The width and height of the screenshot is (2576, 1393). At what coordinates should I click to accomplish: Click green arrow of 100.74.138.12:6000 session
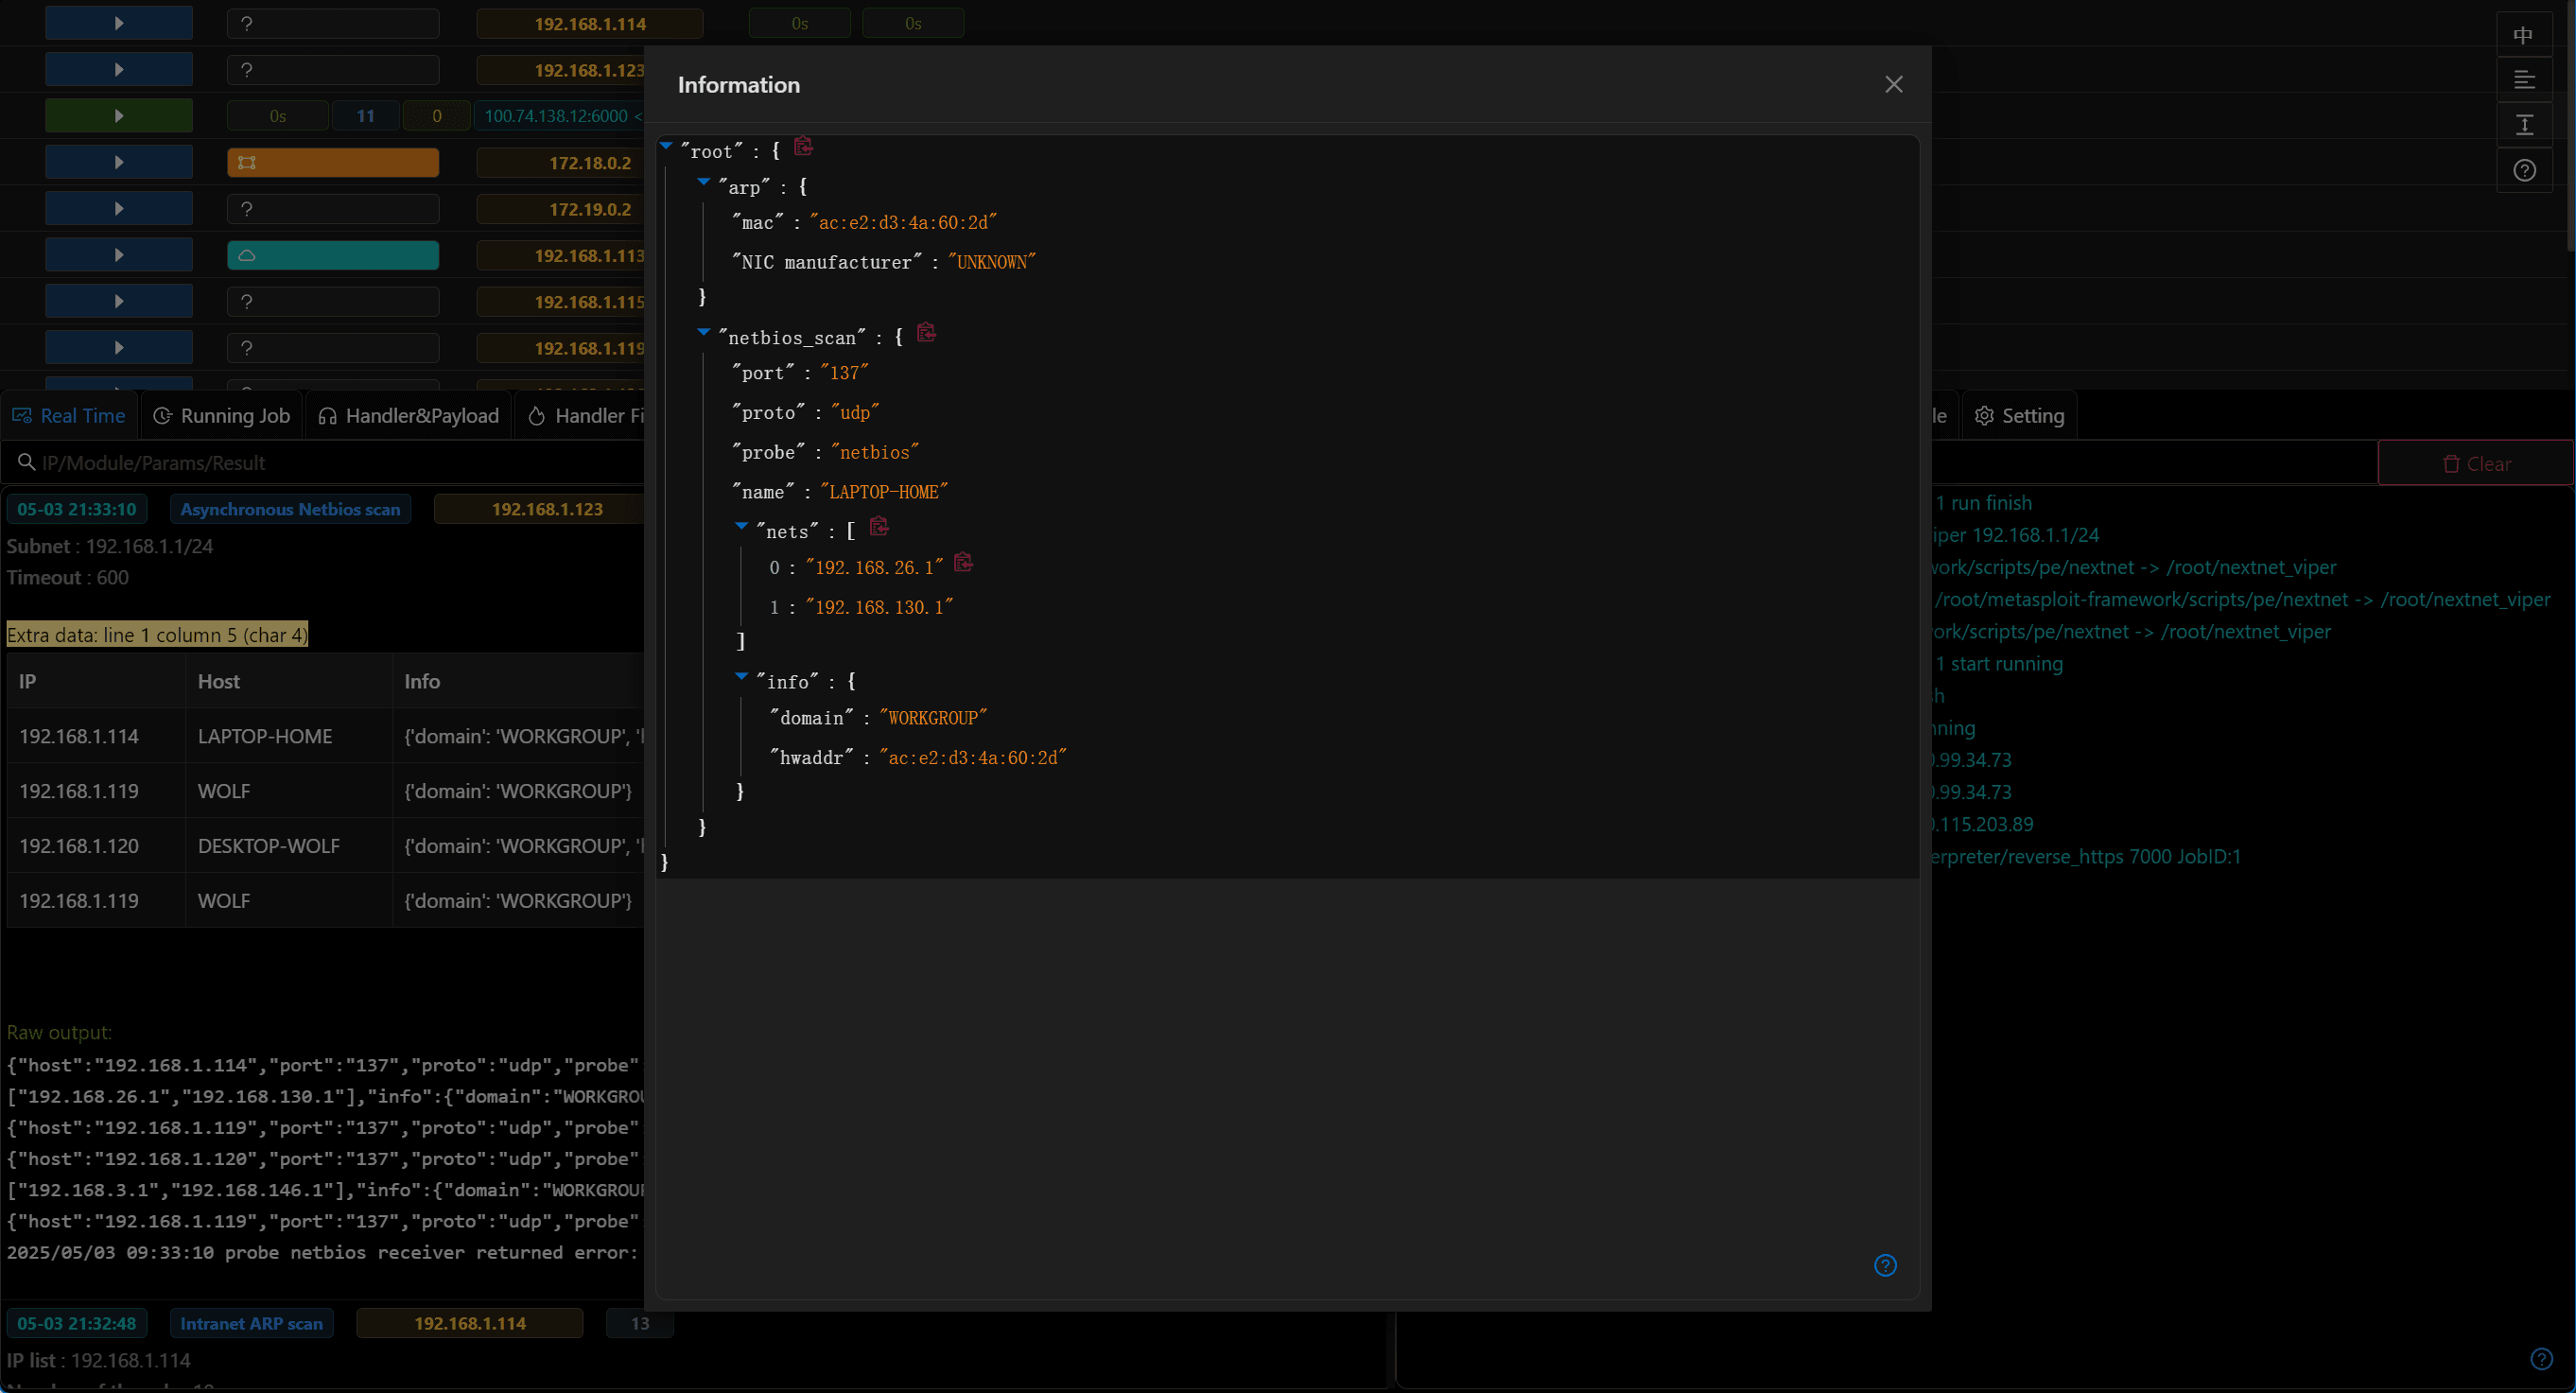[119, 116]
